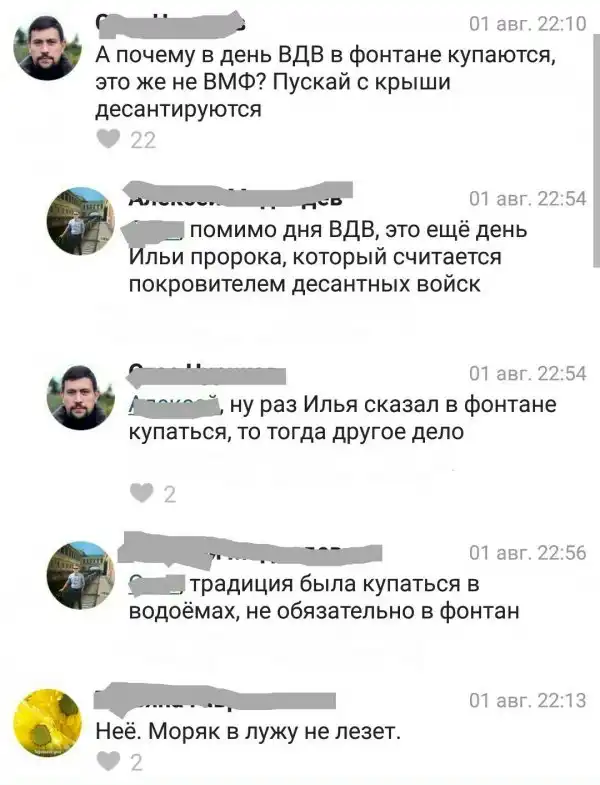Viewport: 600px width, 785px height.
Task: Open the yellow flower avatar
Action: [48, 723]
